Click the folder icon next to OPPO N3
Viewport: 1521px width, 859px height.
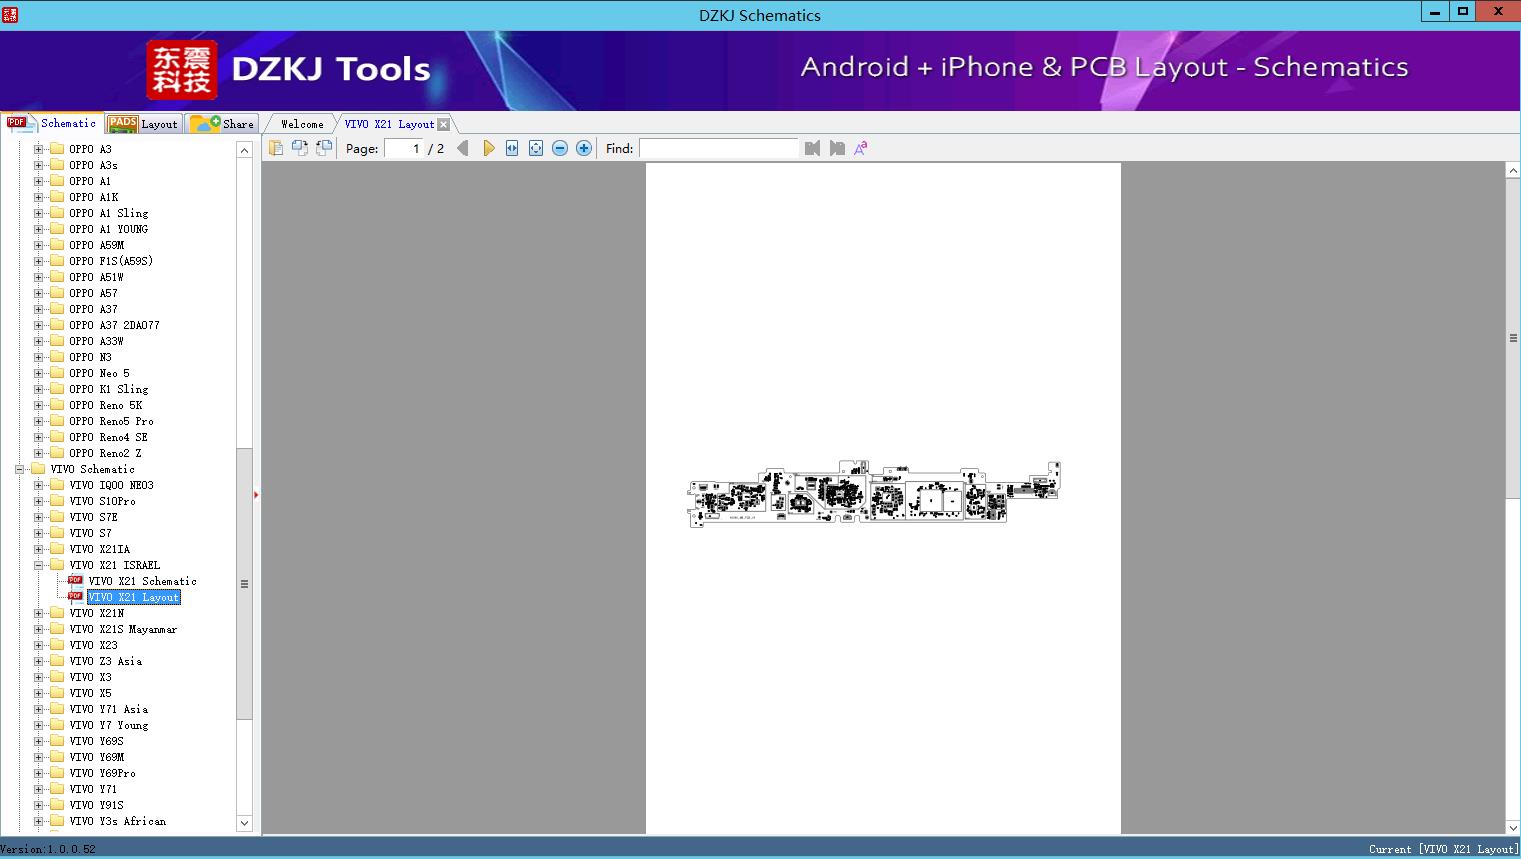click(57, 357)
